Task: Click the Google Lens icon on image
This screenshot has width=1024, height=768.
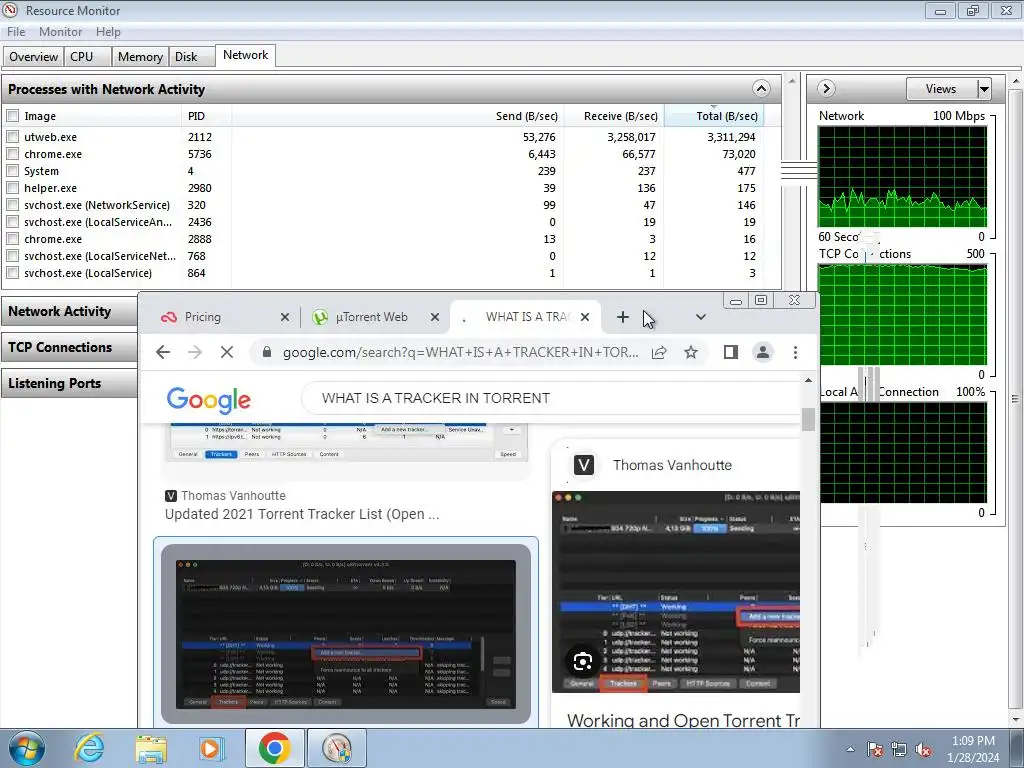Action: pyautogui.click(x=583, y=662)
